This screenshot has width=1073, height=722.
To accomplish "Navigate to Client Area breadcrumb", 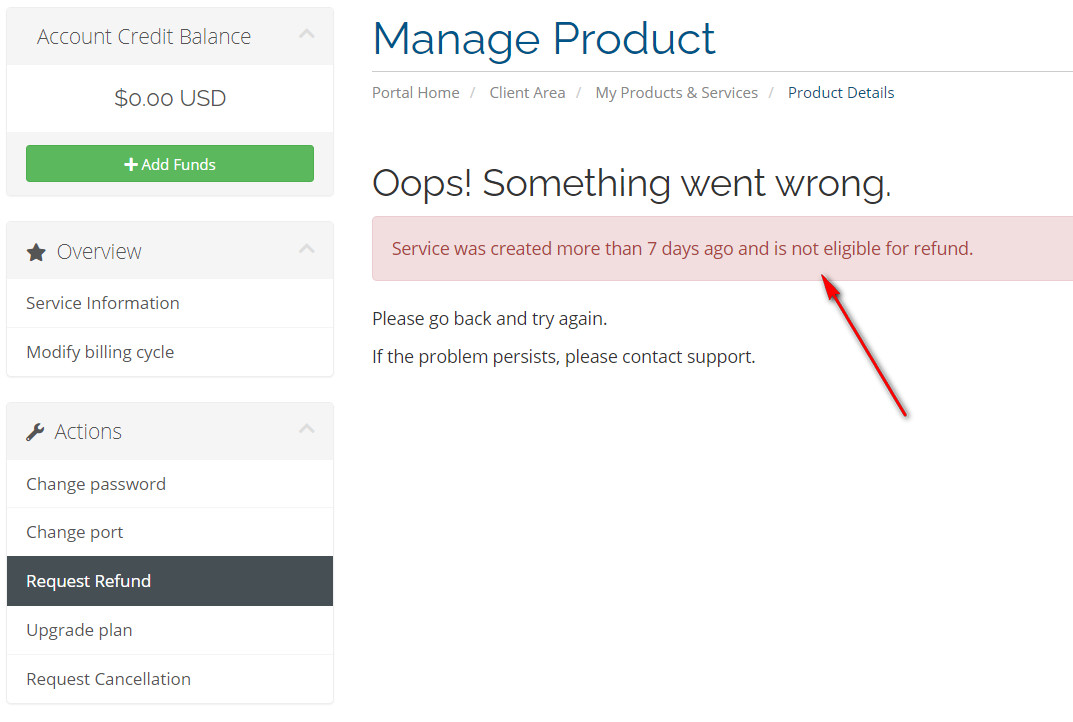I will (x=527, y=93).
